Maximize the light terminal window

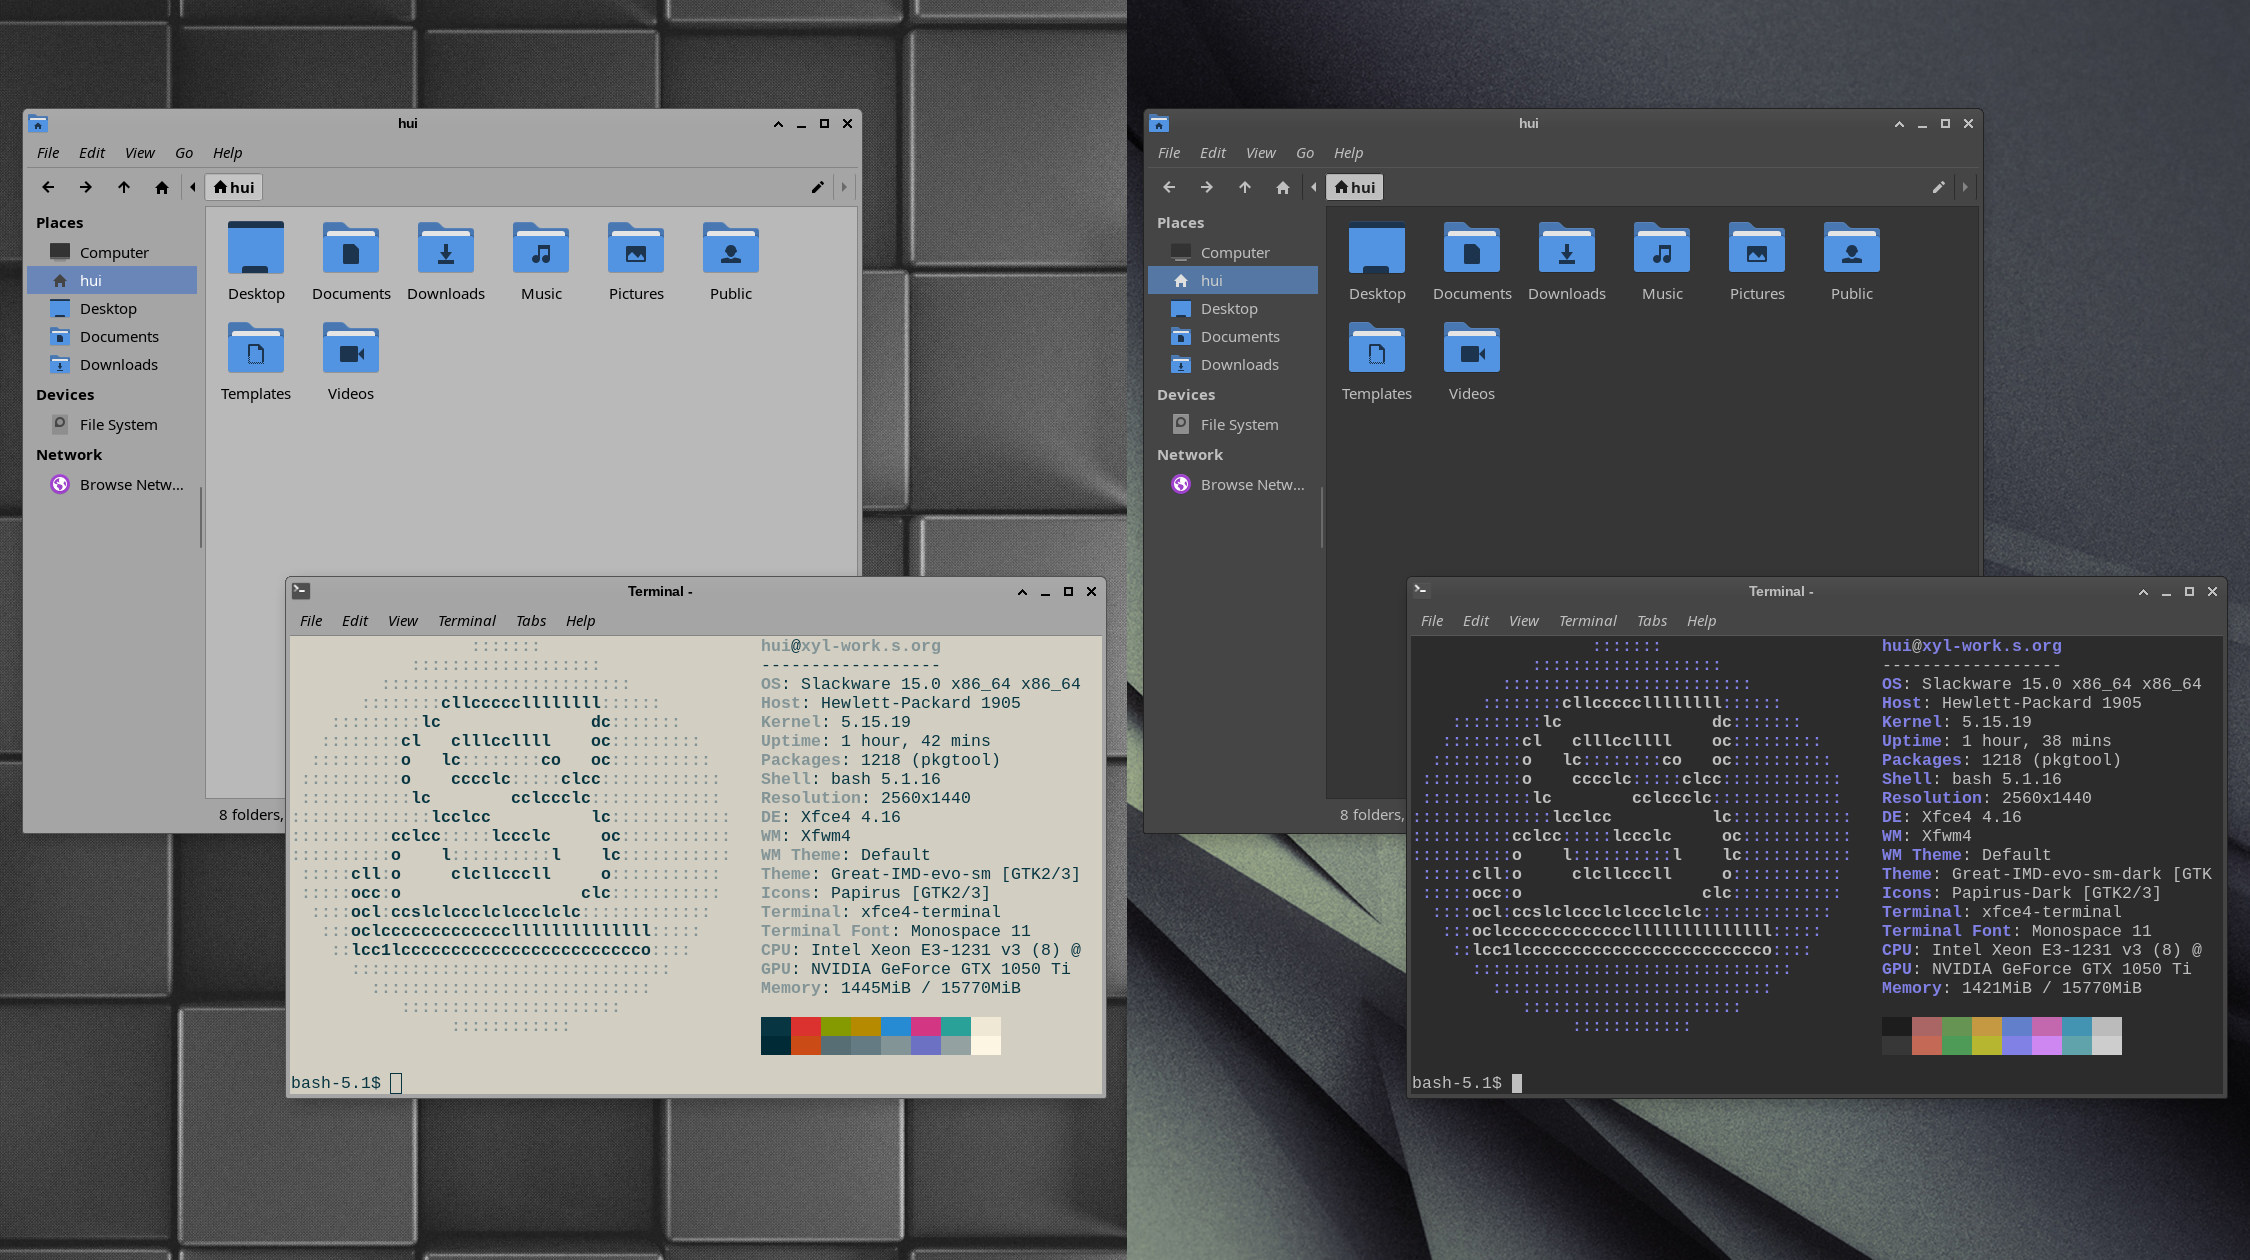tap(1068, 592)
